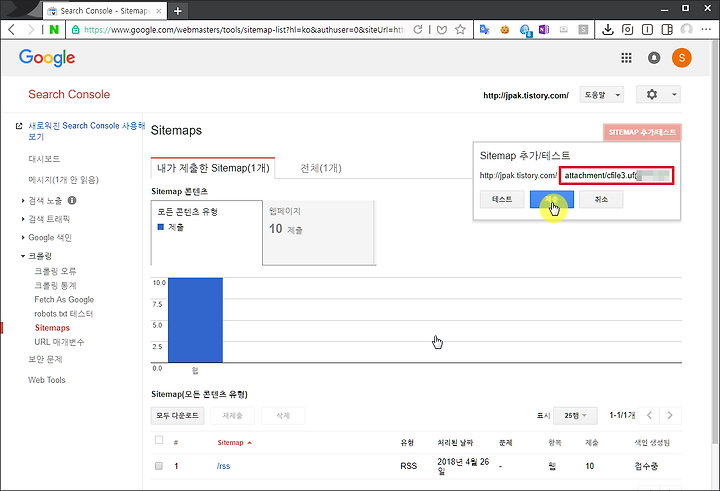Open Fetch As Google in sidebar

[x=64, y=299]
